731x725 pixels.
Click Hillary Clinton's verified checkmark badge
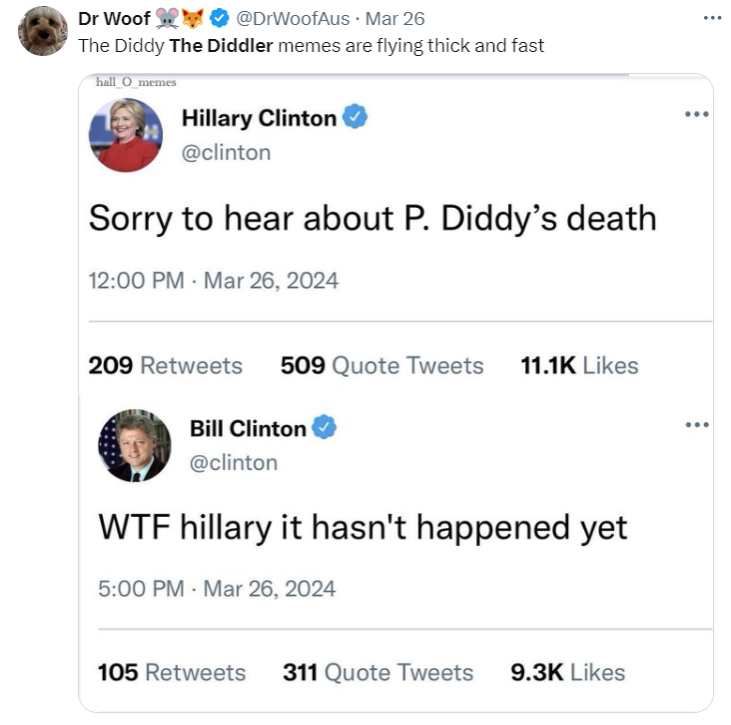355,117
